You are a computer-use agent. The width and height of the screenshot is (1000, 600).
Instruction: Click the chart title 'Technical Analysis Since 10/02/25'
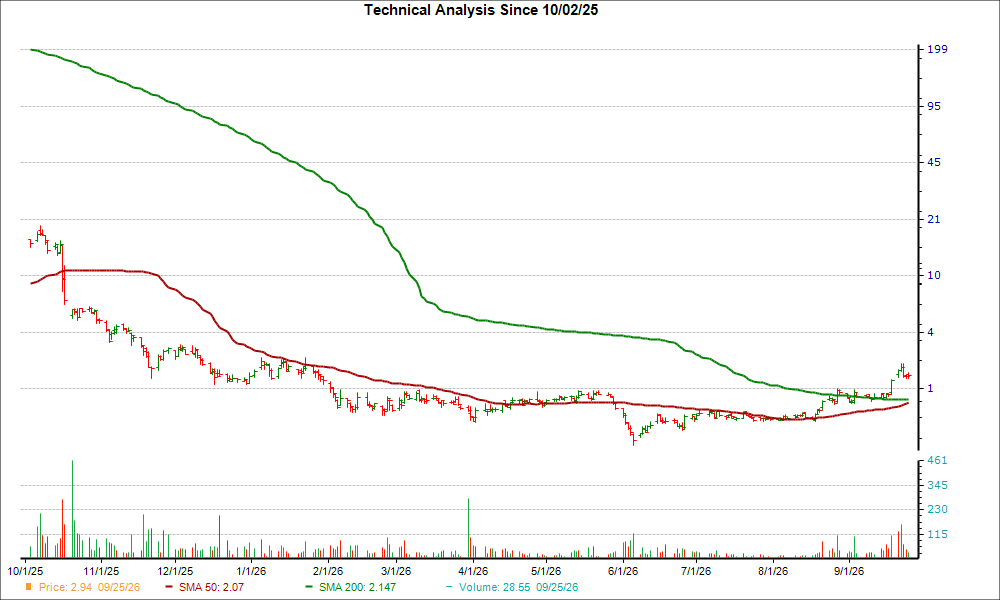481,10
